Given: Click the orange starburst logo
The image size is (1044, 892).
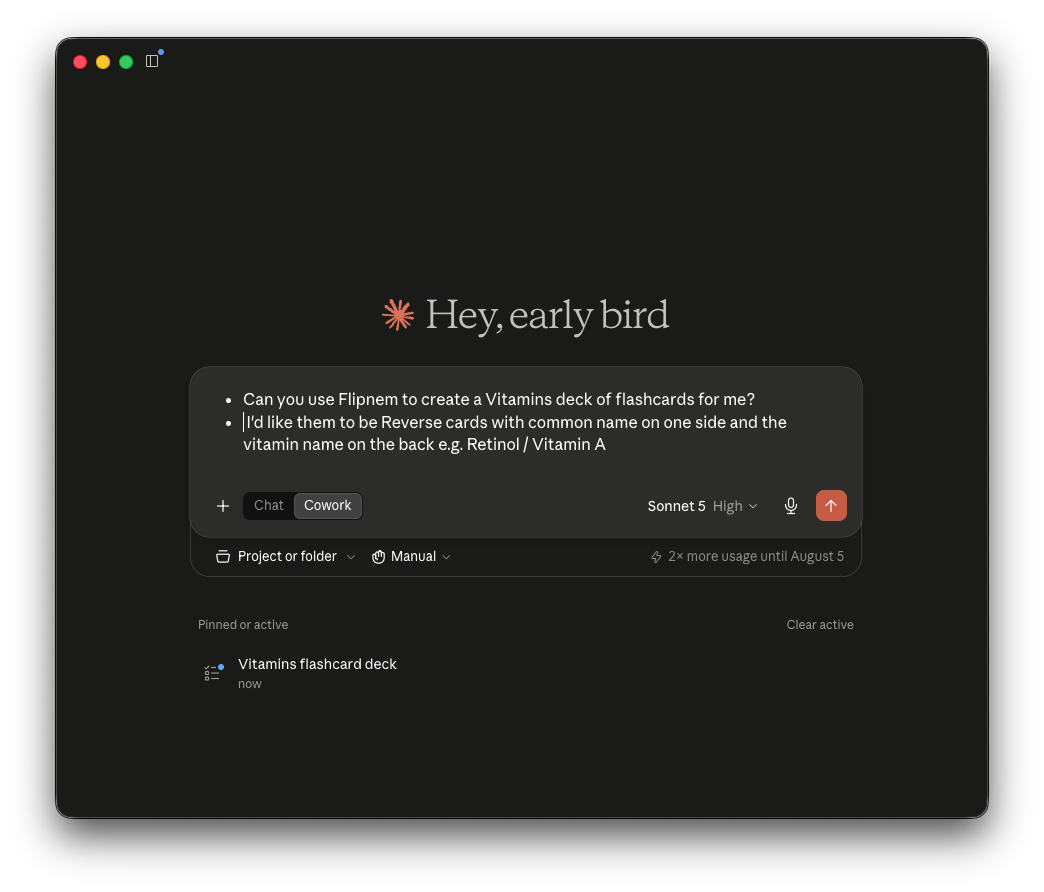Looking at the screenshot, I should [398, 315].
